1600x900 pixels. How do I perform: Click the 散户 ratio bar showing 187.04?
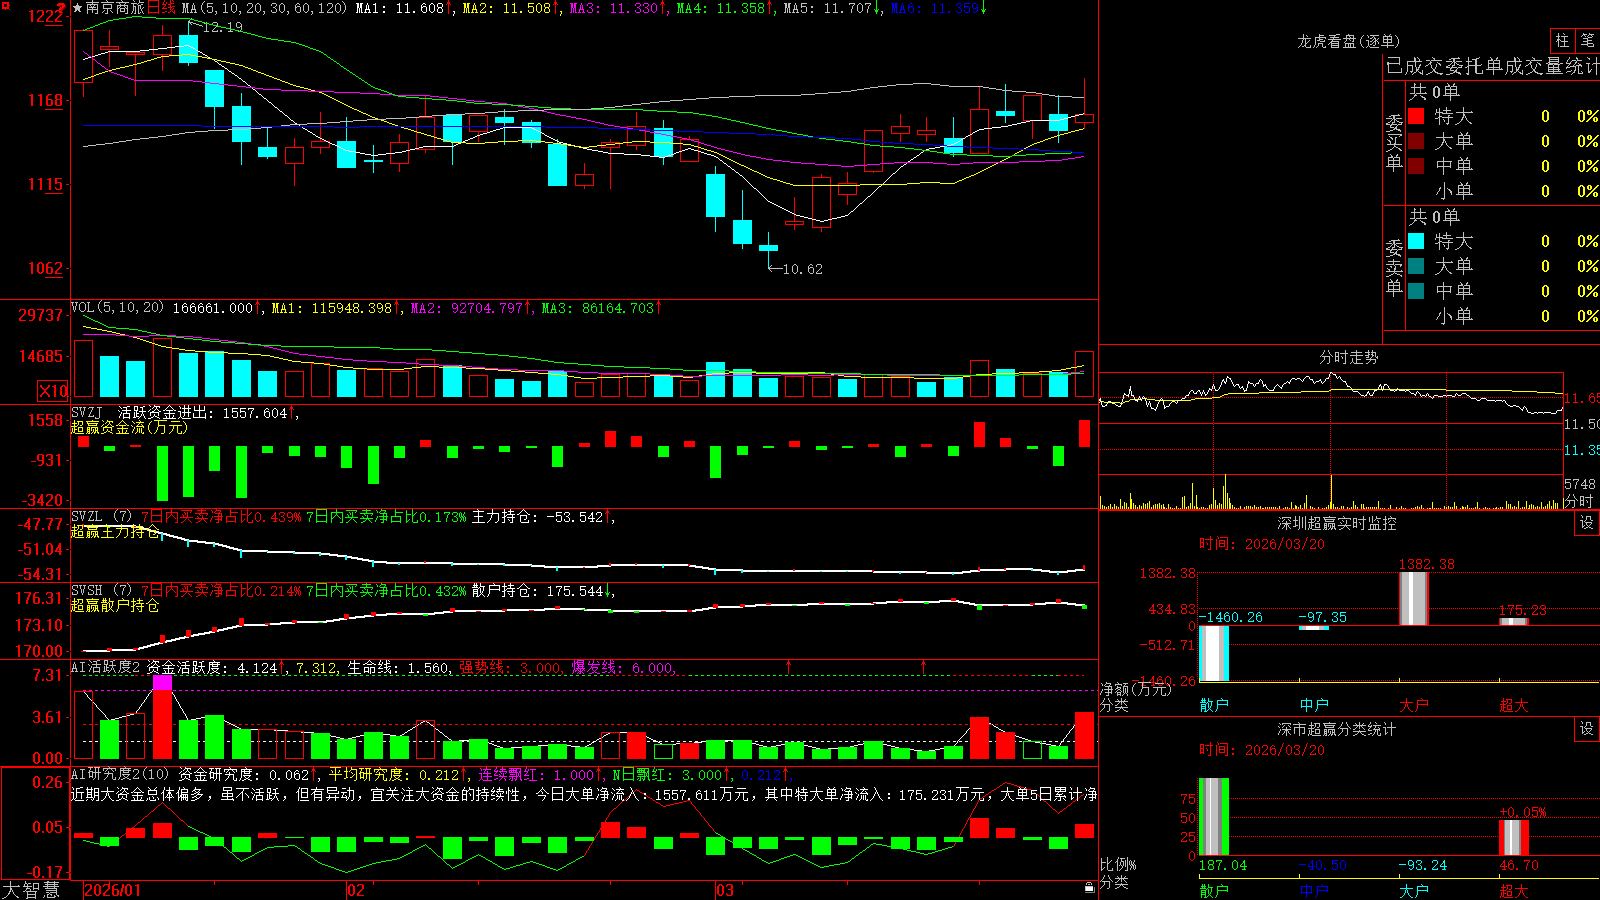(1214, 817)
